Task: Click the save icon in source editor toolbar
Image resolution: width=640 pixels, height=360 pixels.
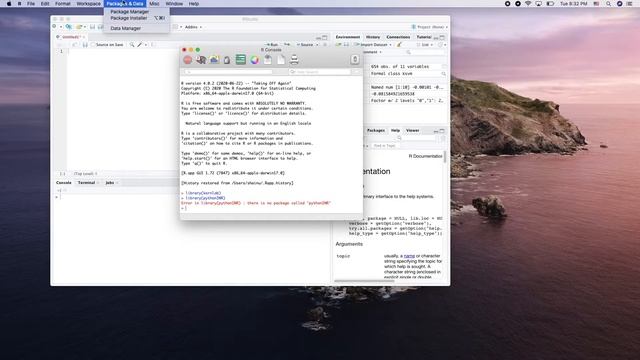Action: (x=85, y=44)
